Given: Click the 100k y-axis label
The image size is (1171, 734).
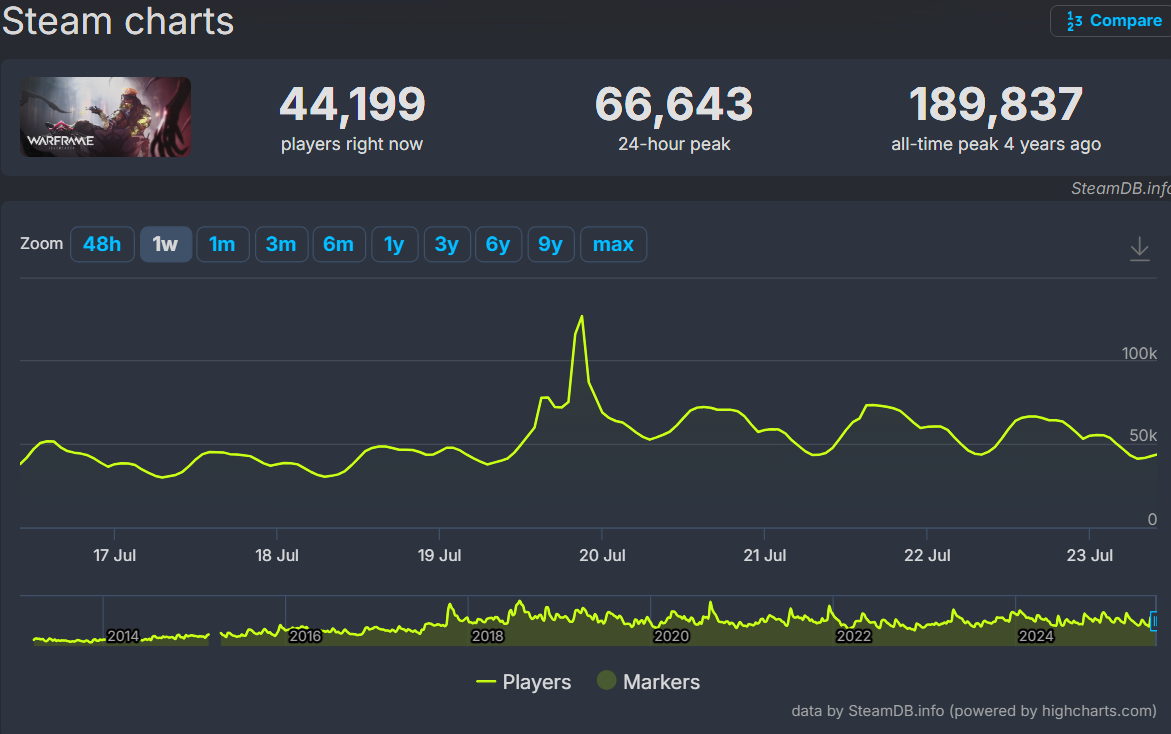Looking at the screenshot, I should point(1139,354).
